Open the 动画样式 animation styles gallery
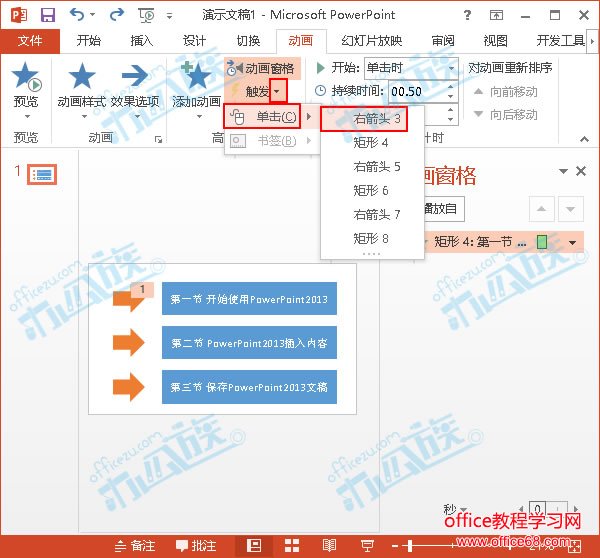Screen dimensions: 600x558 (82, 89)
